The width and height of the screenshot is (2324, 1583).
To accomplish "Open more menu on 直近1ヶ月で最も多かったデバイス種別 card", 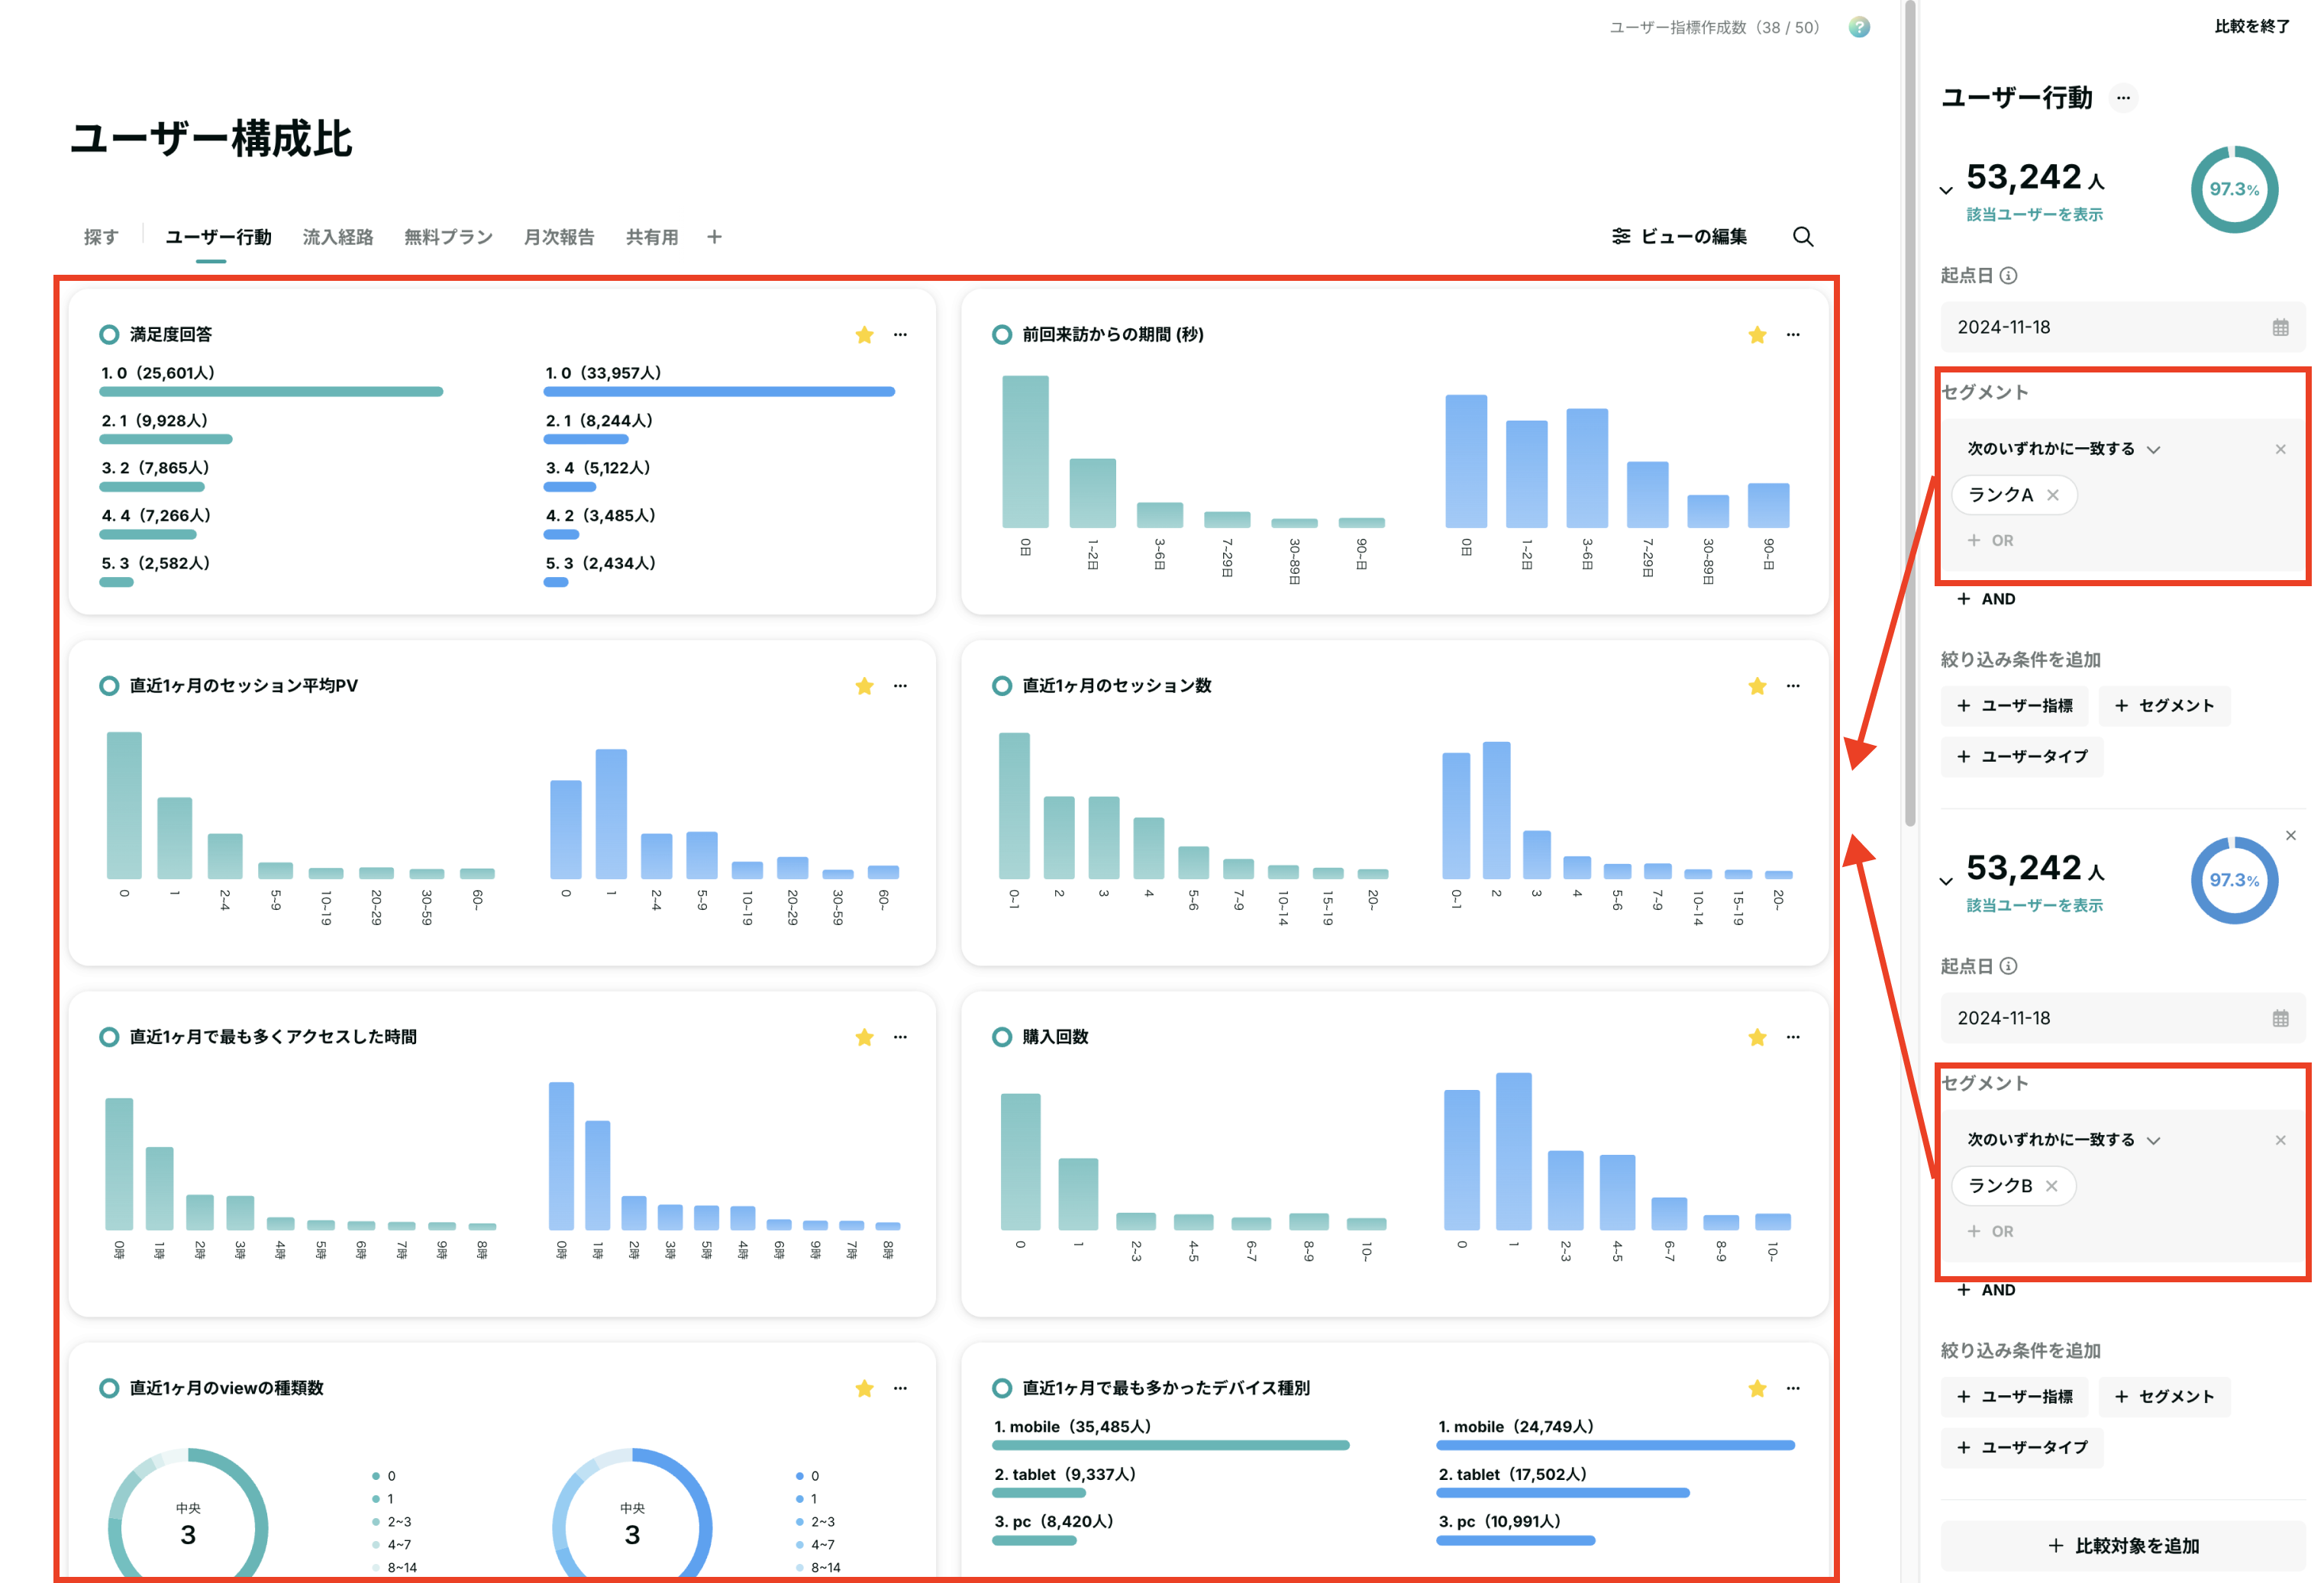I will pos(1793,1388).
